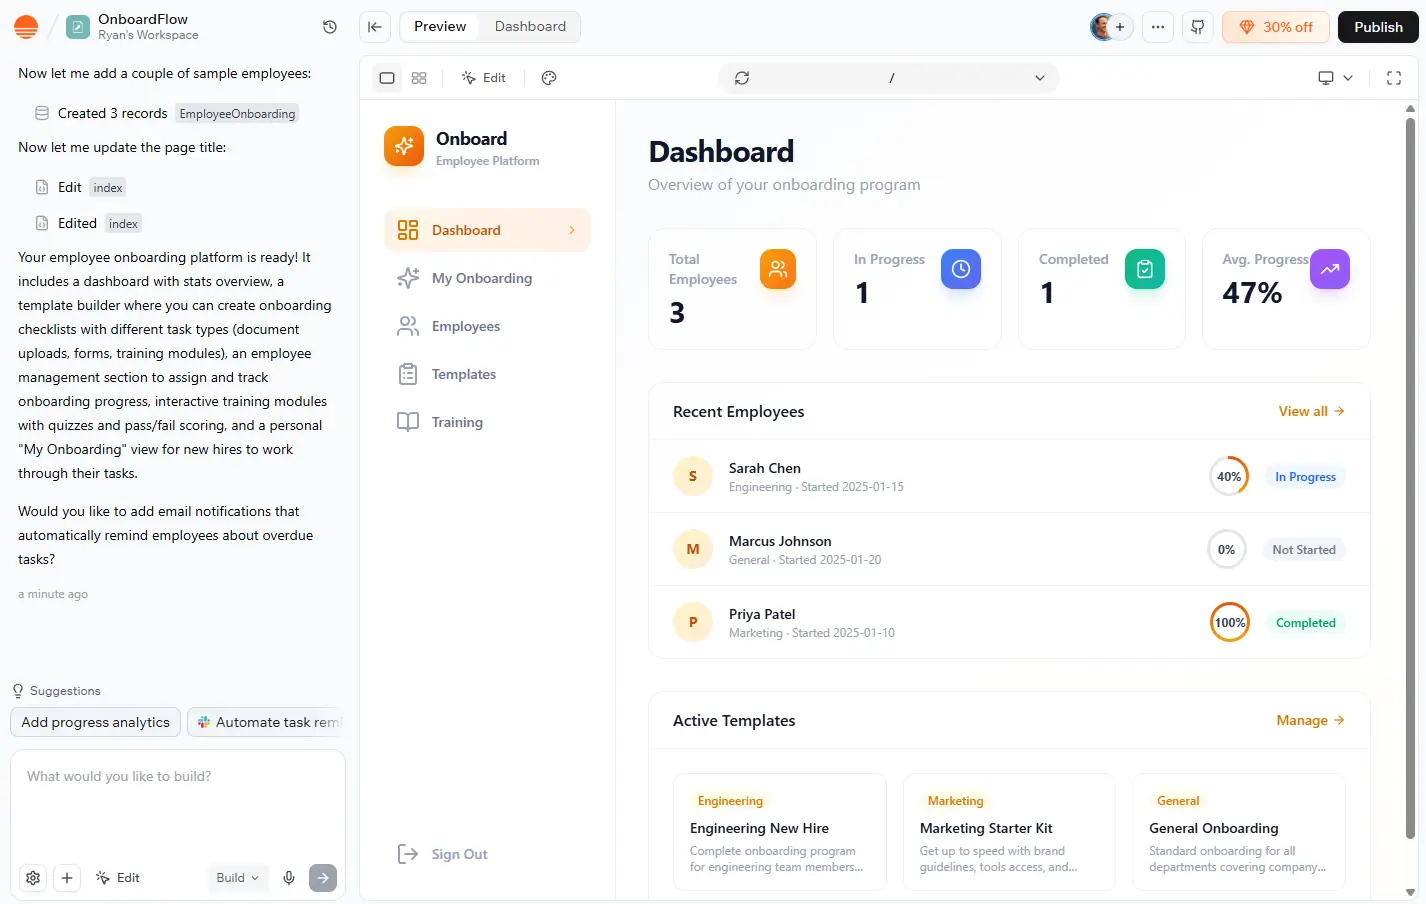Click the 30% off offer button
1426x904 pixels.
tap(1276, 27)
